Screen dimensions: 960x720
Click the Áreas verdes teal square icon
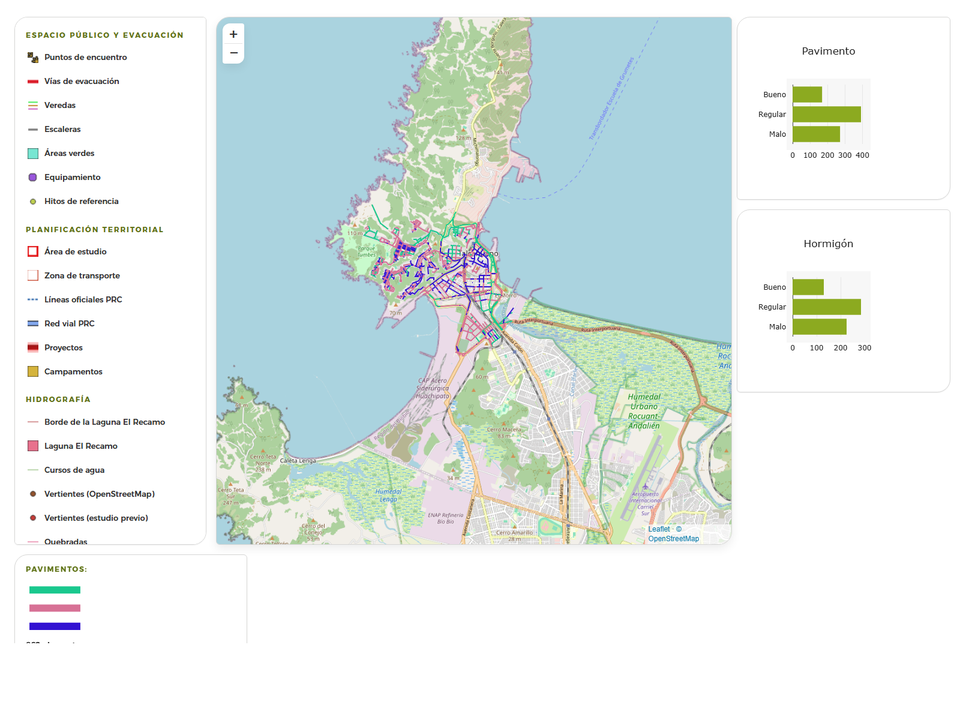pos(33,153)
